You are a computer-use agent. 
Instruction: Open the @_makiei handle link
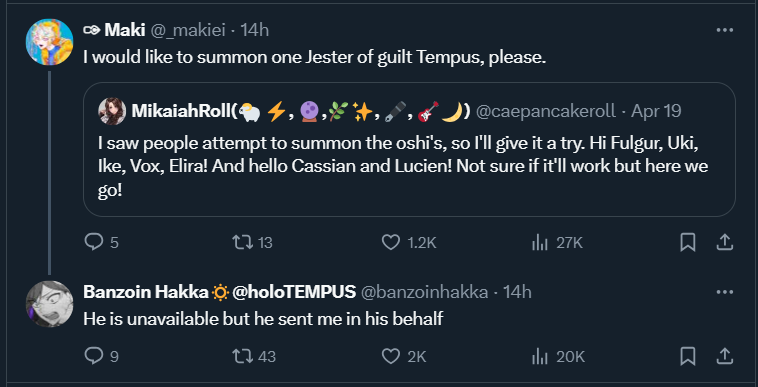point(189,30)
